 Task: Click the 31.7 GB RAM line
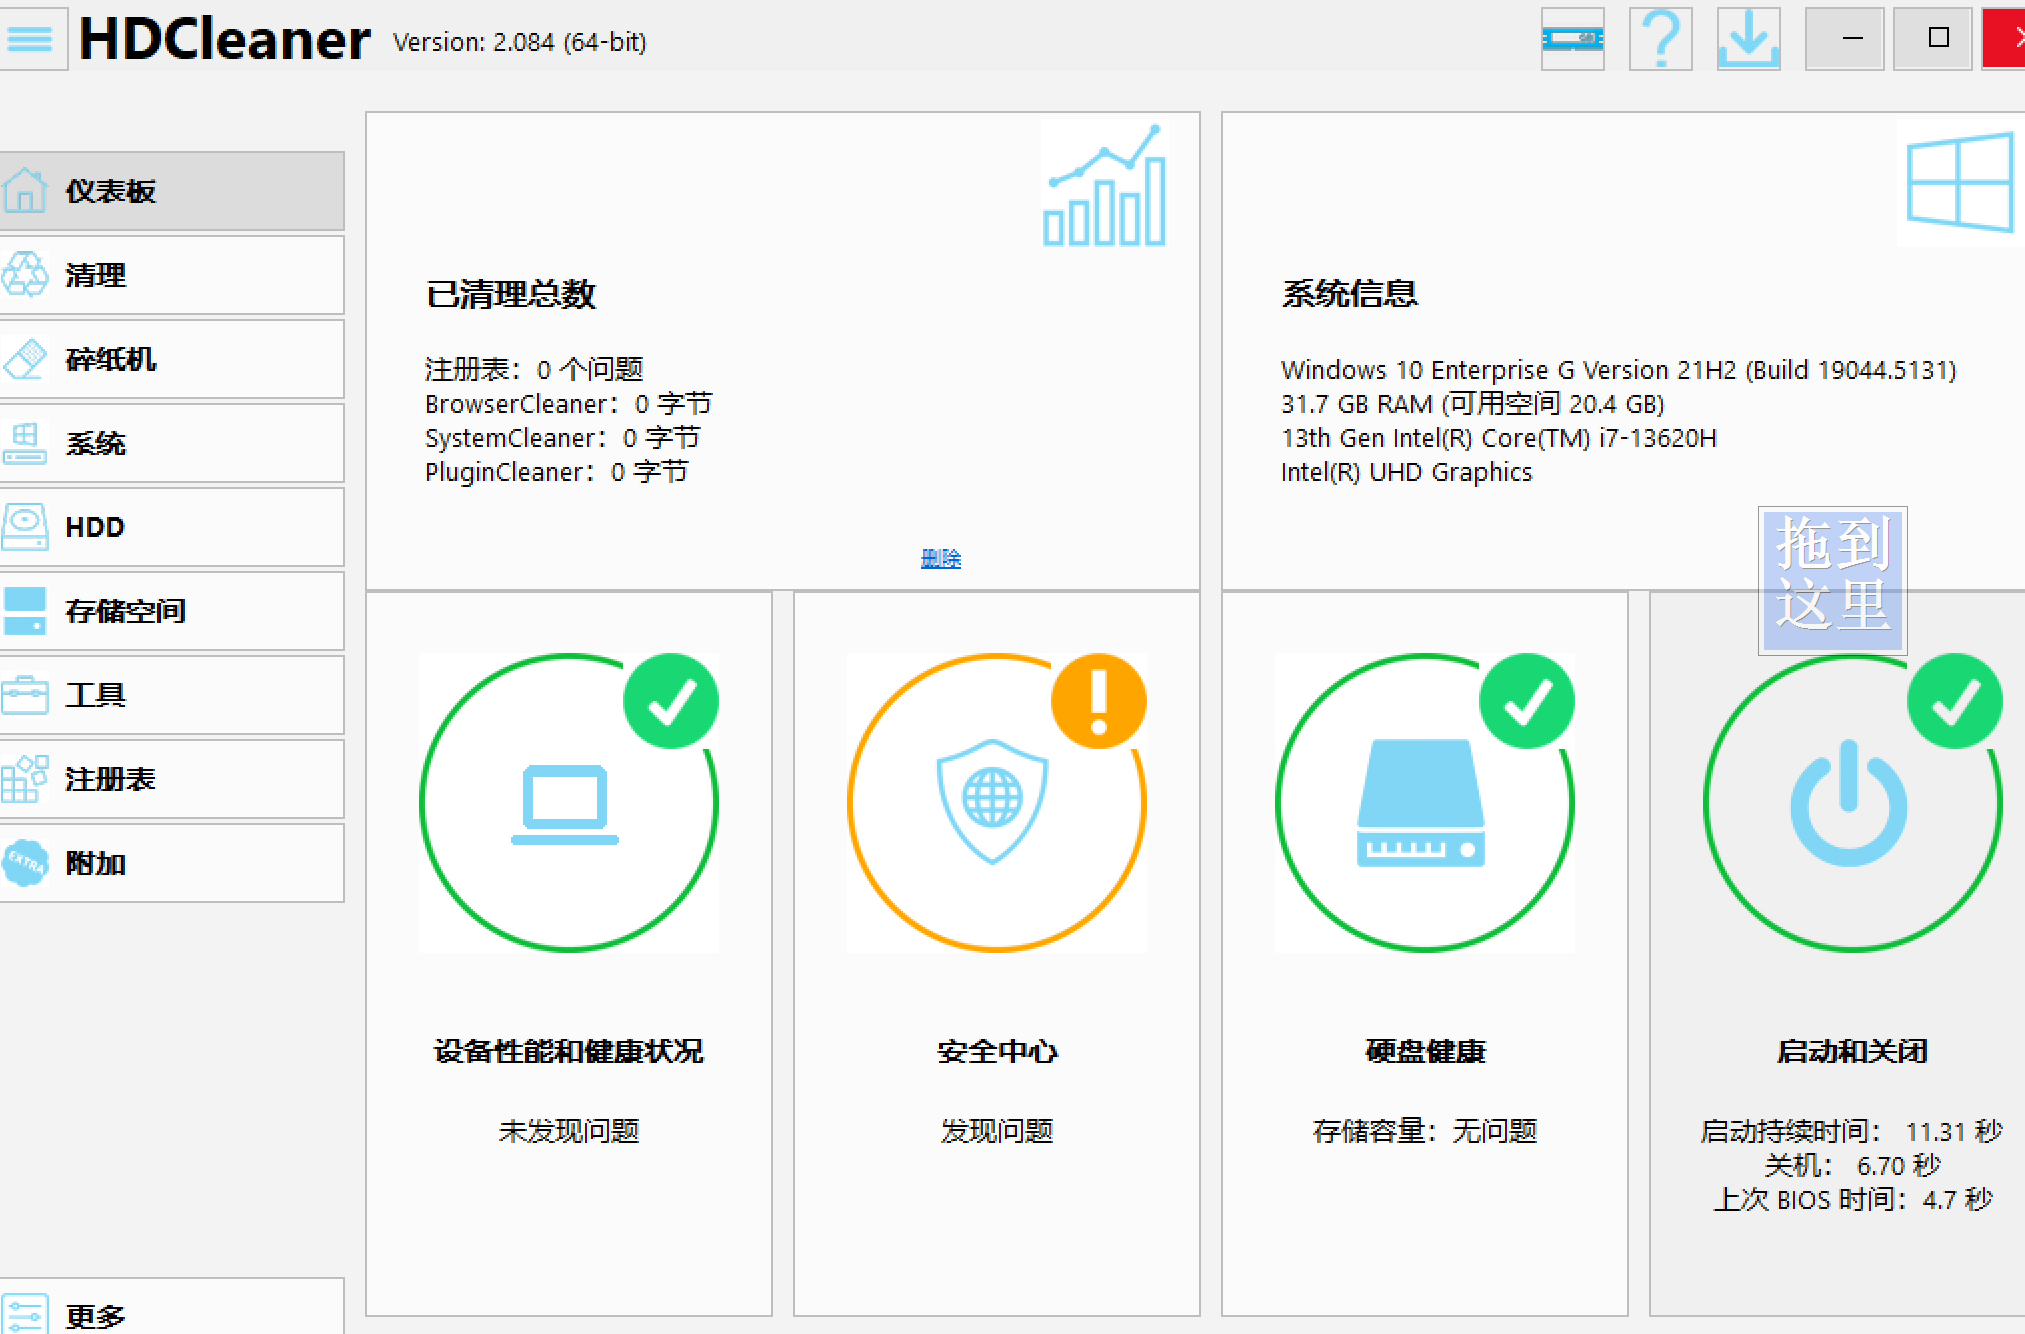point(1472,404)
